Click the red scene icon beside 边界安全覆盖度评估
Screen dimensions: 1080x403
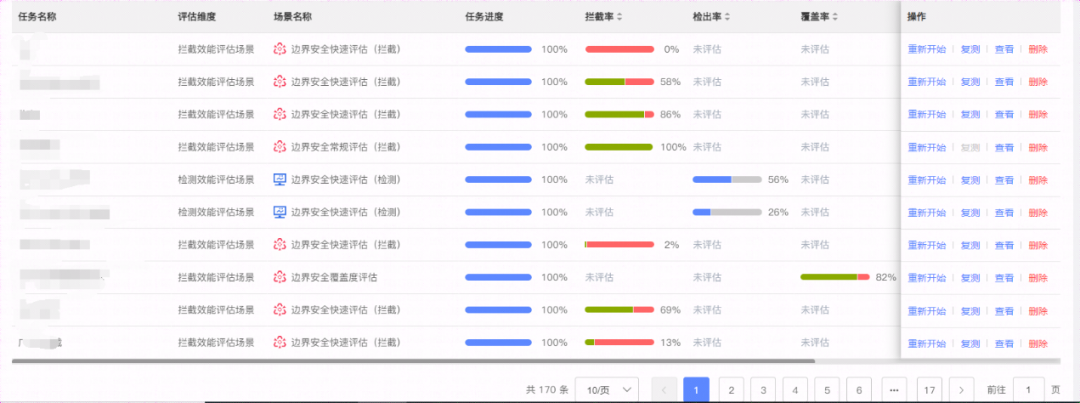pyautogui.click(x=280, y=277)
